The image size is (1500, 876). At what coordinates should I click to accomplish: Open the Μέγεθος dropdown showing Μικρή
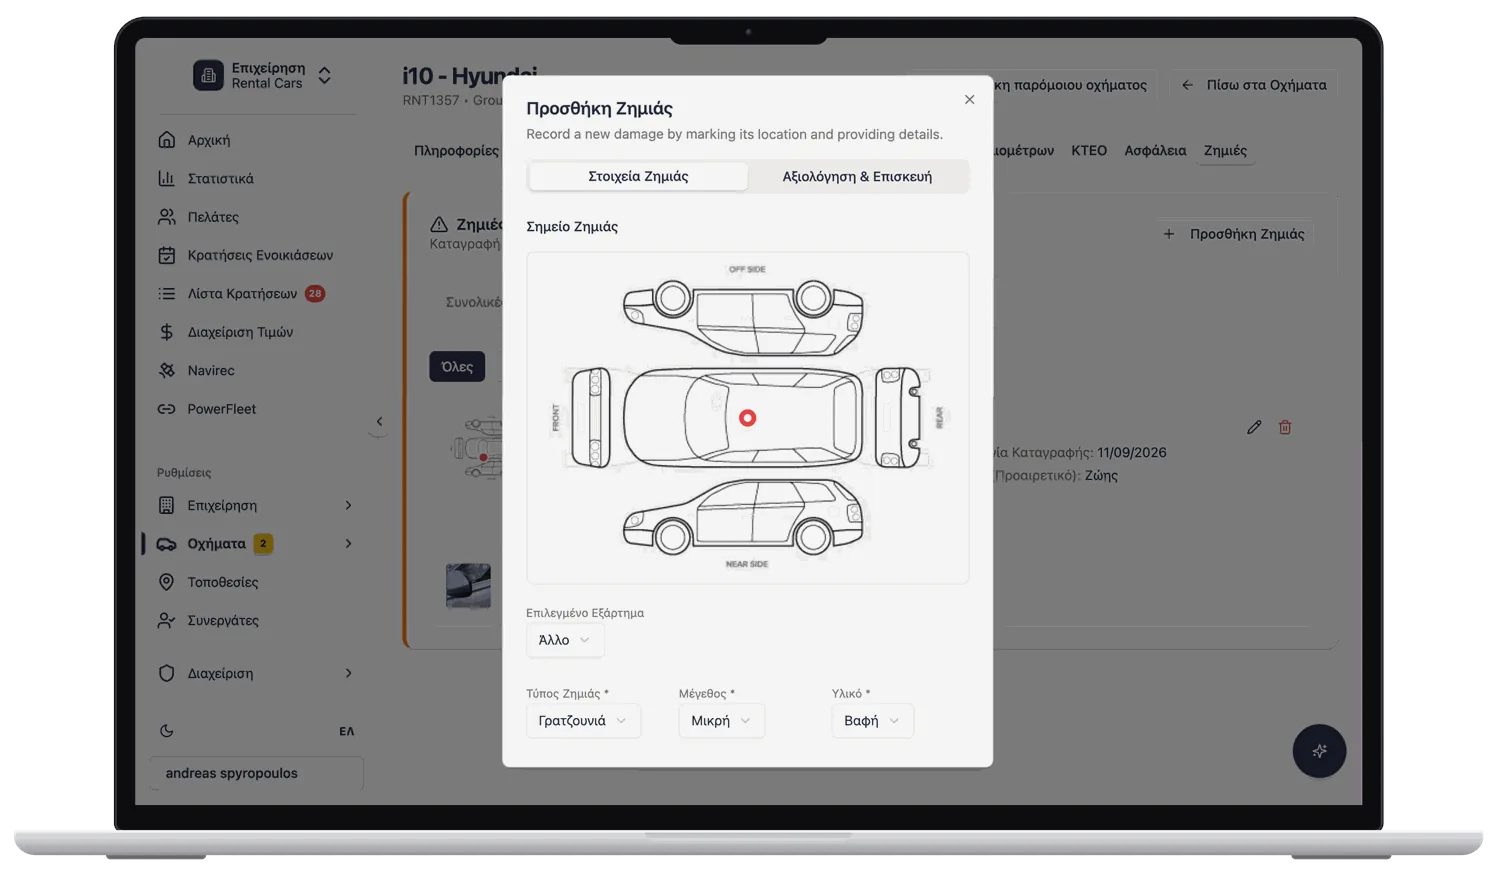(x=721, y=720)
